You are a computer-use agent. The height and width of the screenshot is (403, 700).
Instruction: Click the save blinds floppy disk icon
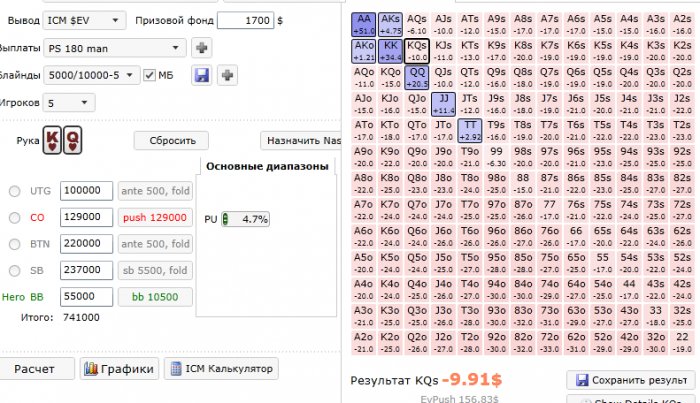(201, 75)
